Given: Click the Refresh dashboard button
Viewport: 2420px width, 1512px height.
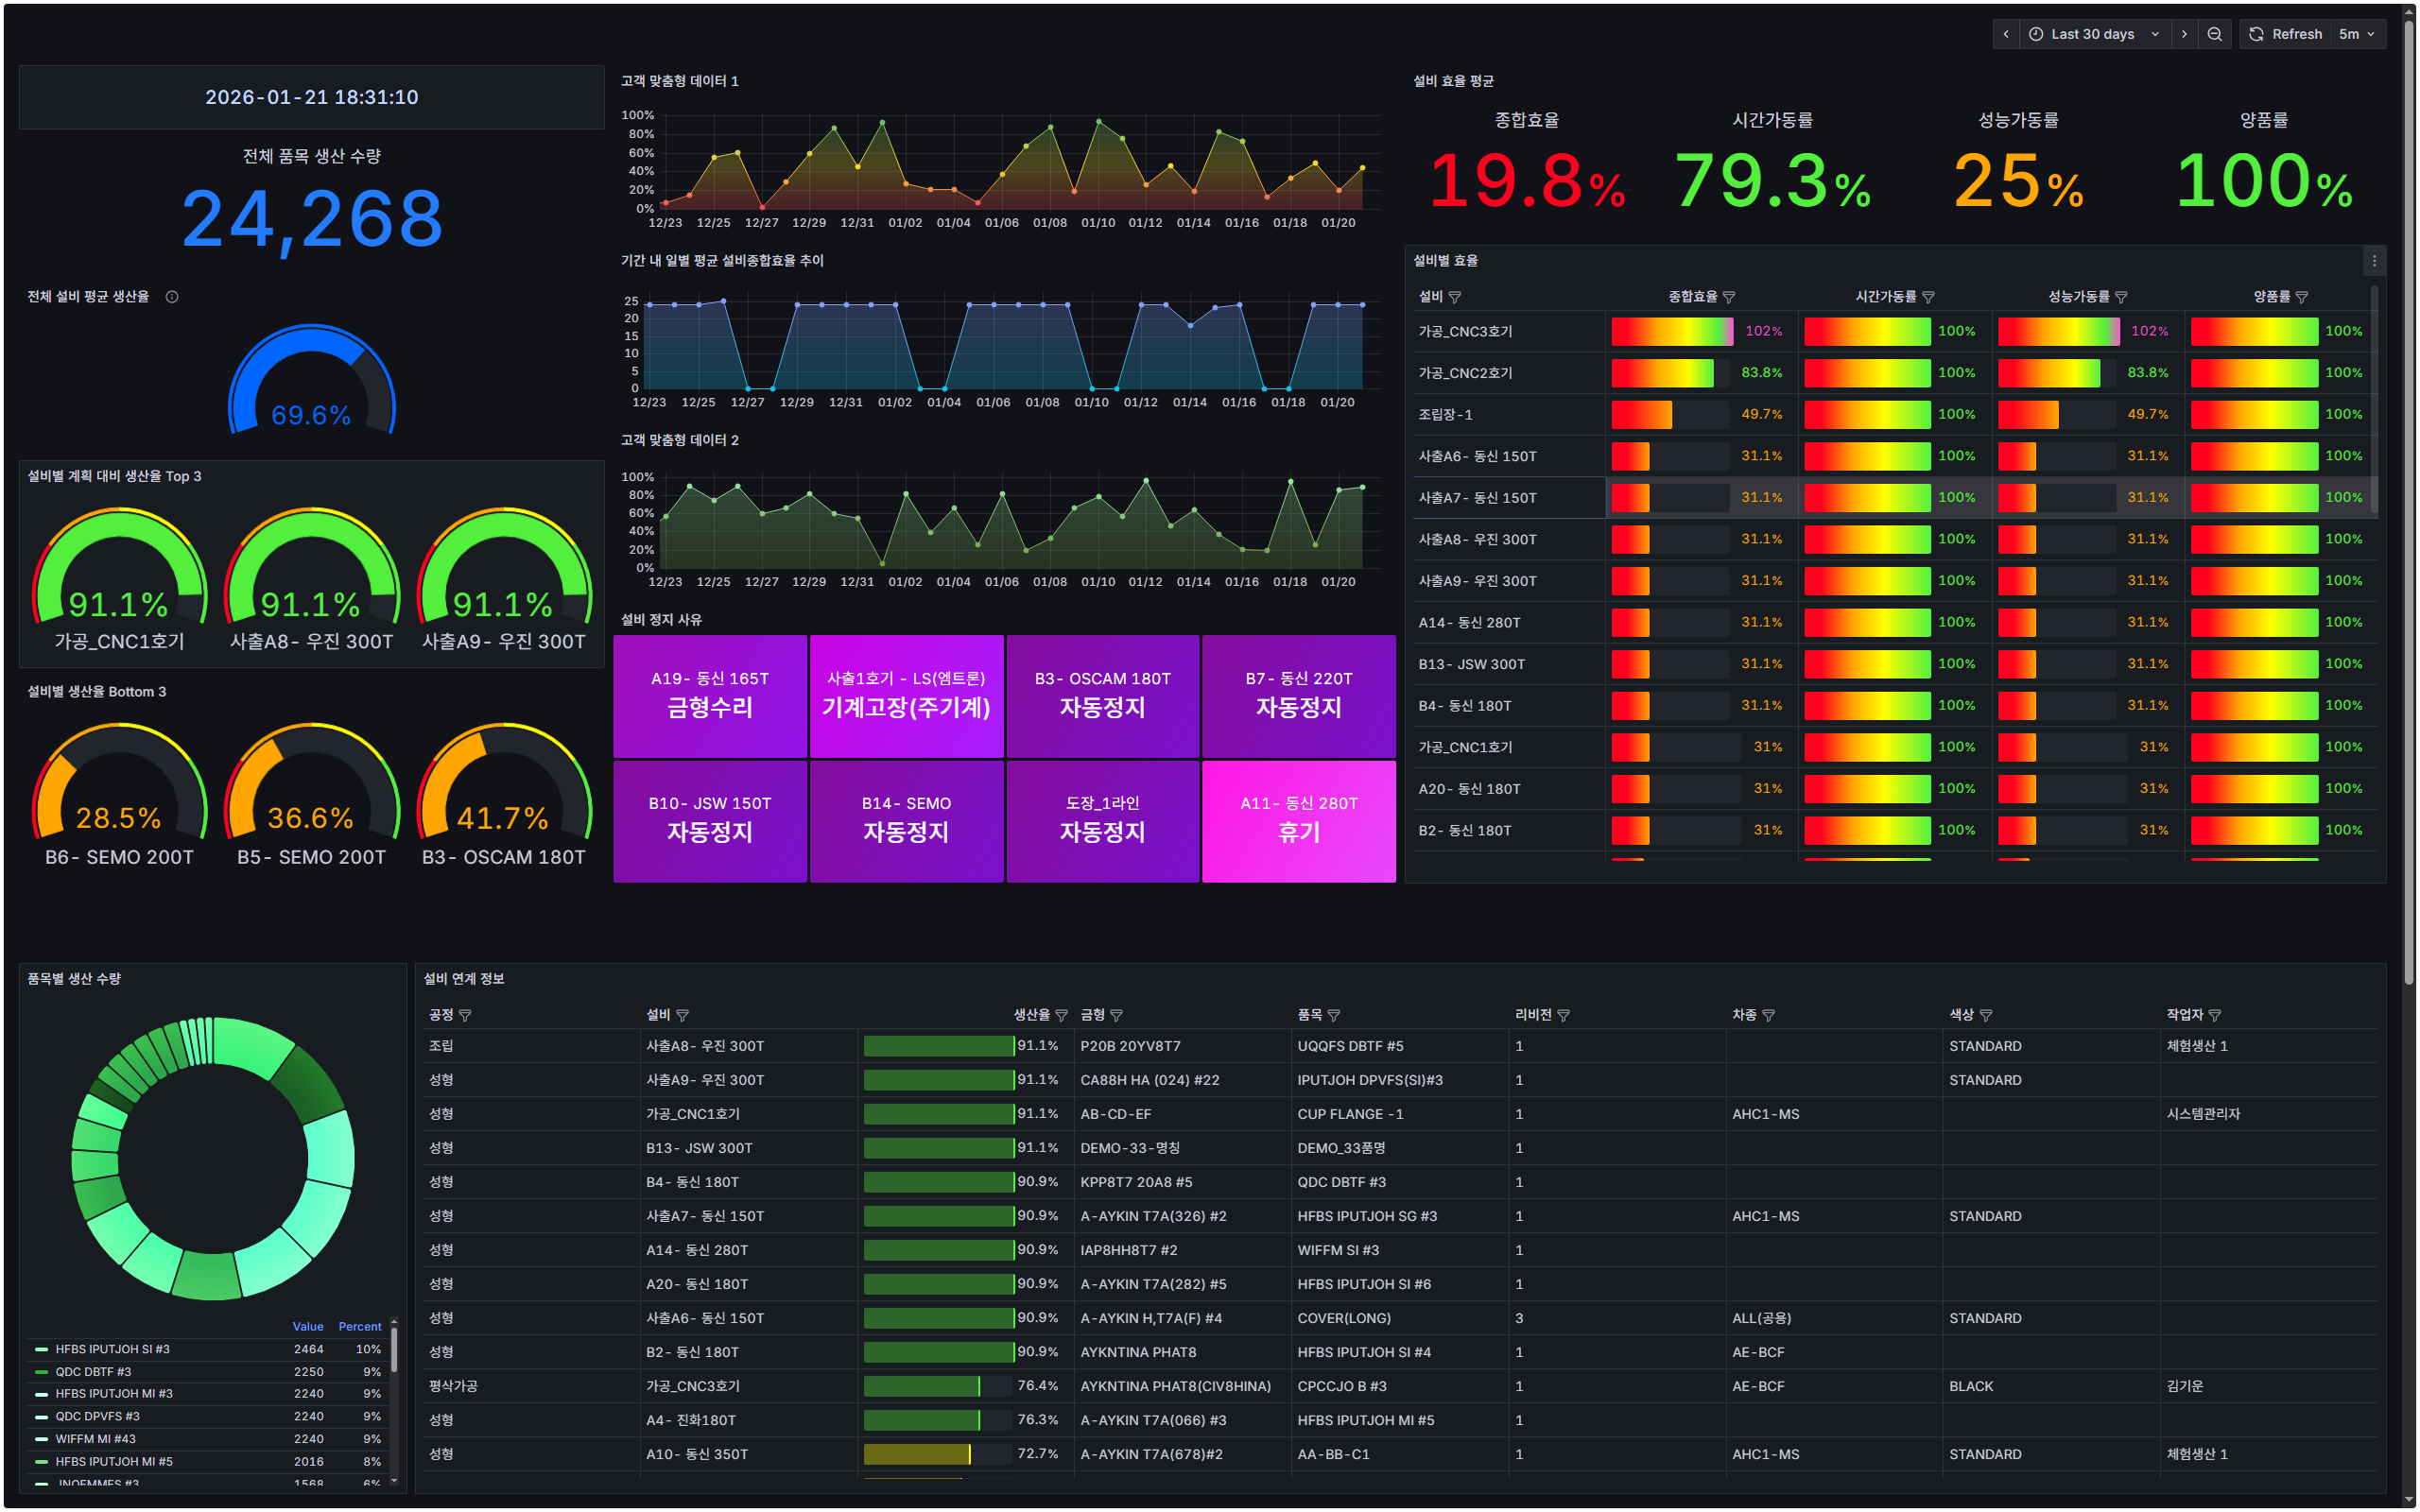Looking at the screenshot, I should tap(2286, 34).
